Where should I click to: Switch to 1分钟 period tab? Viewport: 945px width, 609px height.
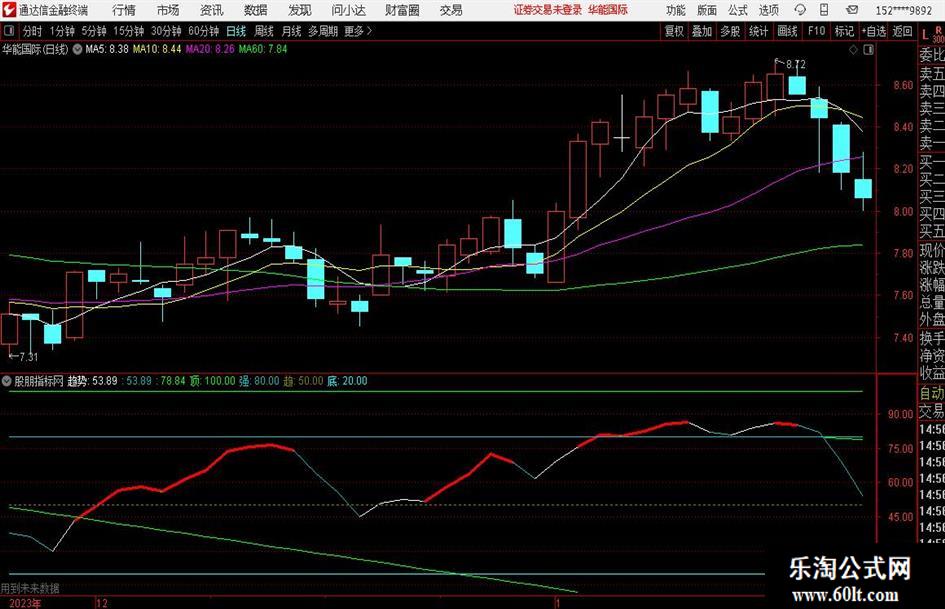(x=62, y=31)
